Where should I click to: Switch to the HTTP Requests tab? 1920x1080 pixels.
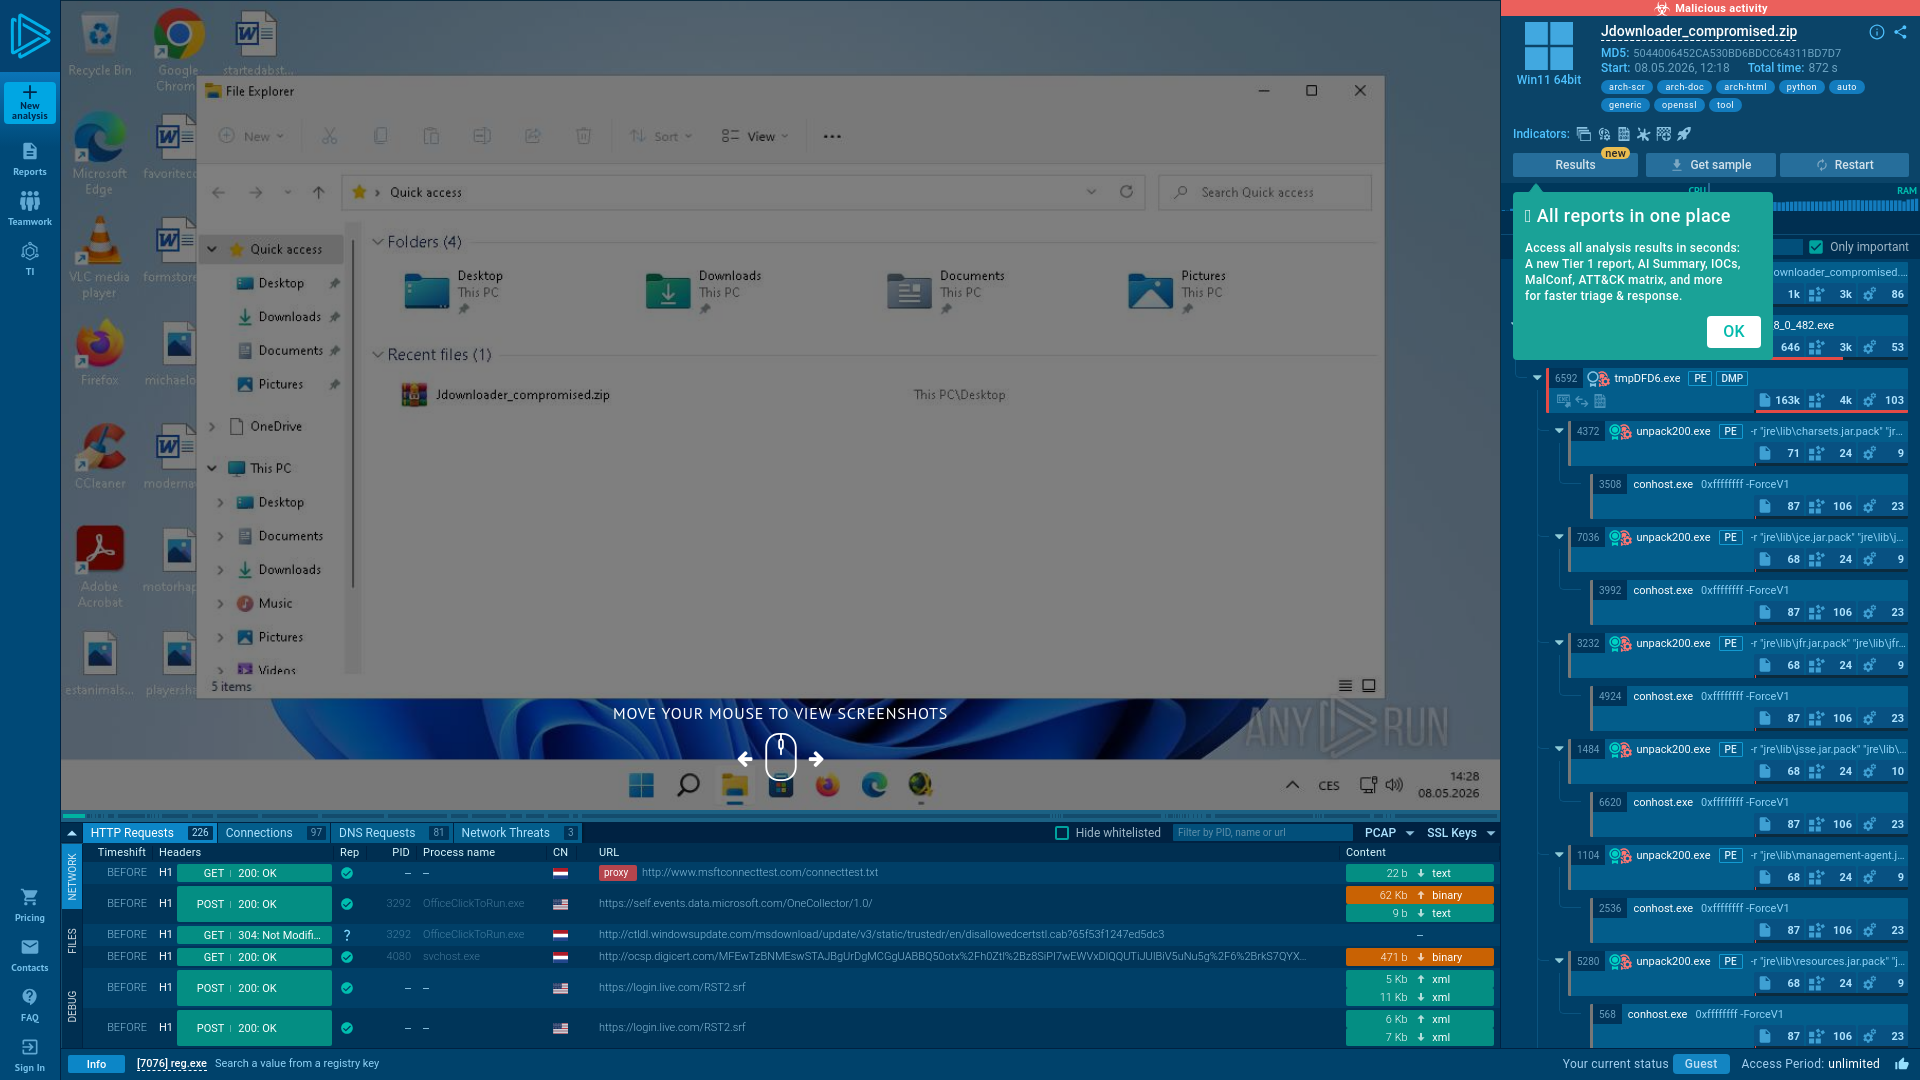[149, 833]
